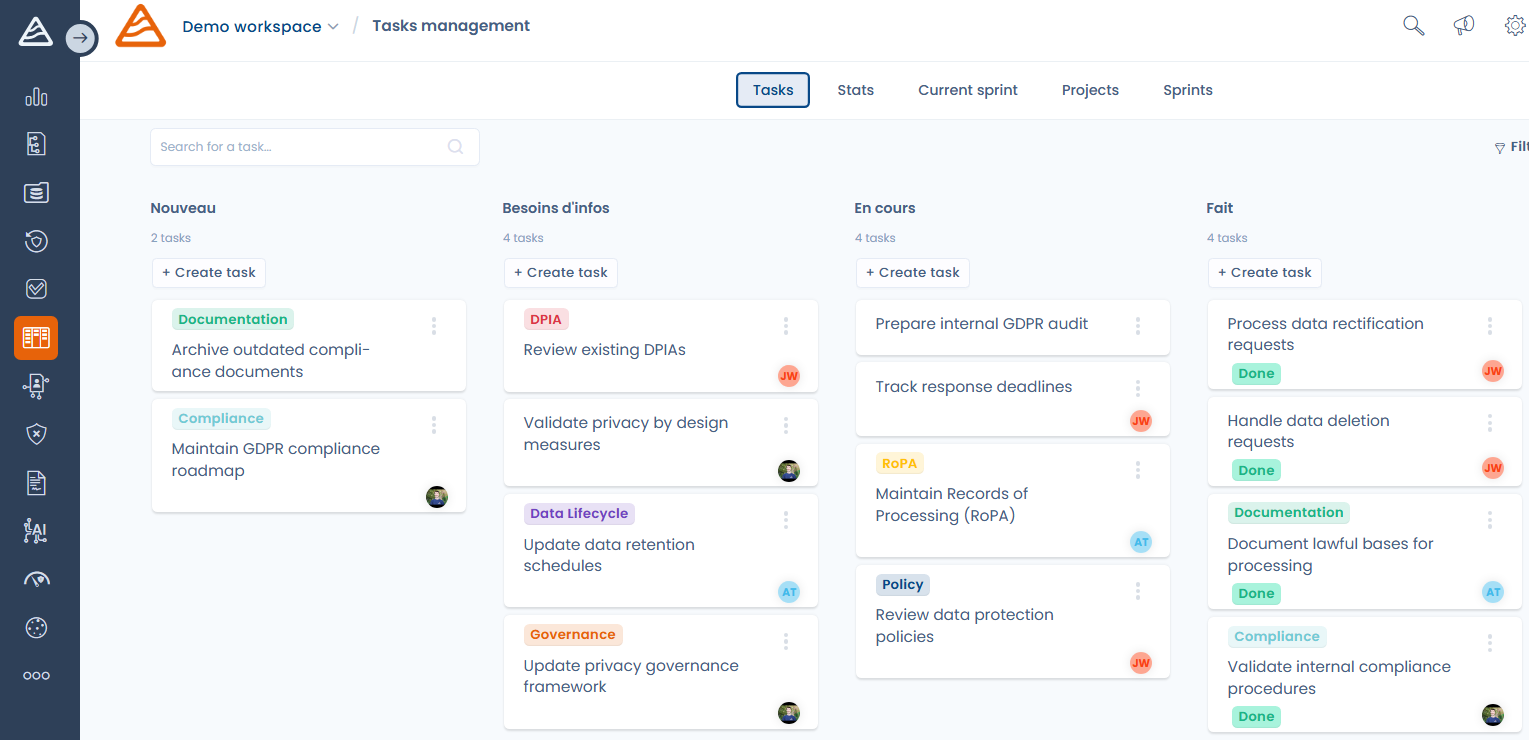1529x740 pixels.
Task: Open the AI icon in the sidebar
Action: tap(36, 531)
